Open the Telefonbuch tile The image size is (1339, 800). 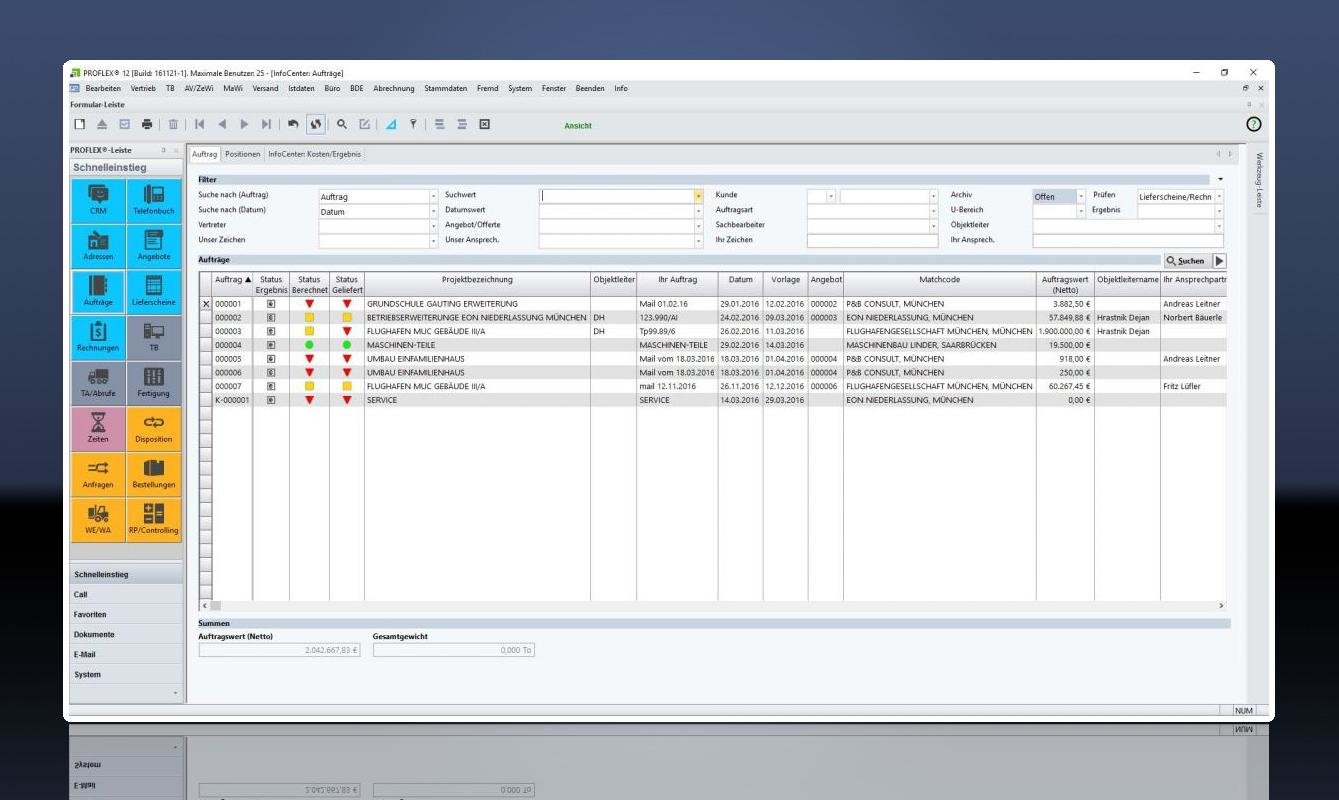click(x=154, y=200)
